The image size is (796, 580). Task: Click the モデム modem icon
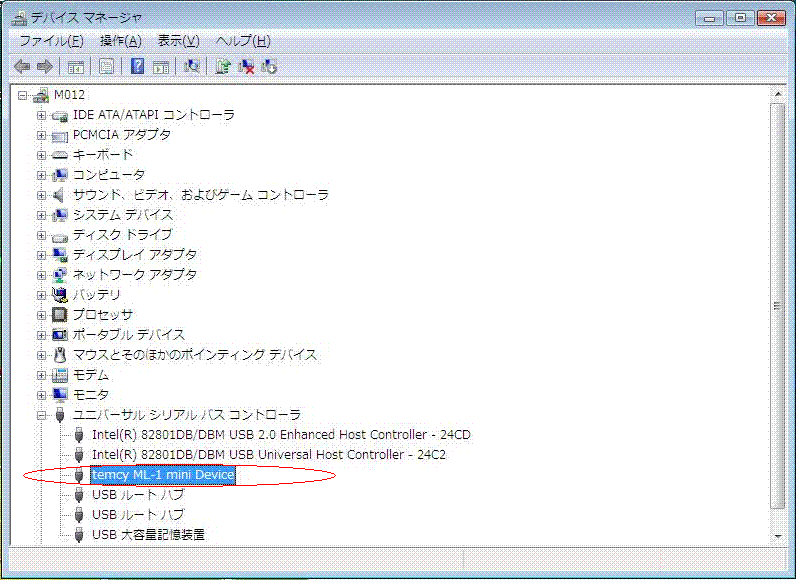click(60, 375)
